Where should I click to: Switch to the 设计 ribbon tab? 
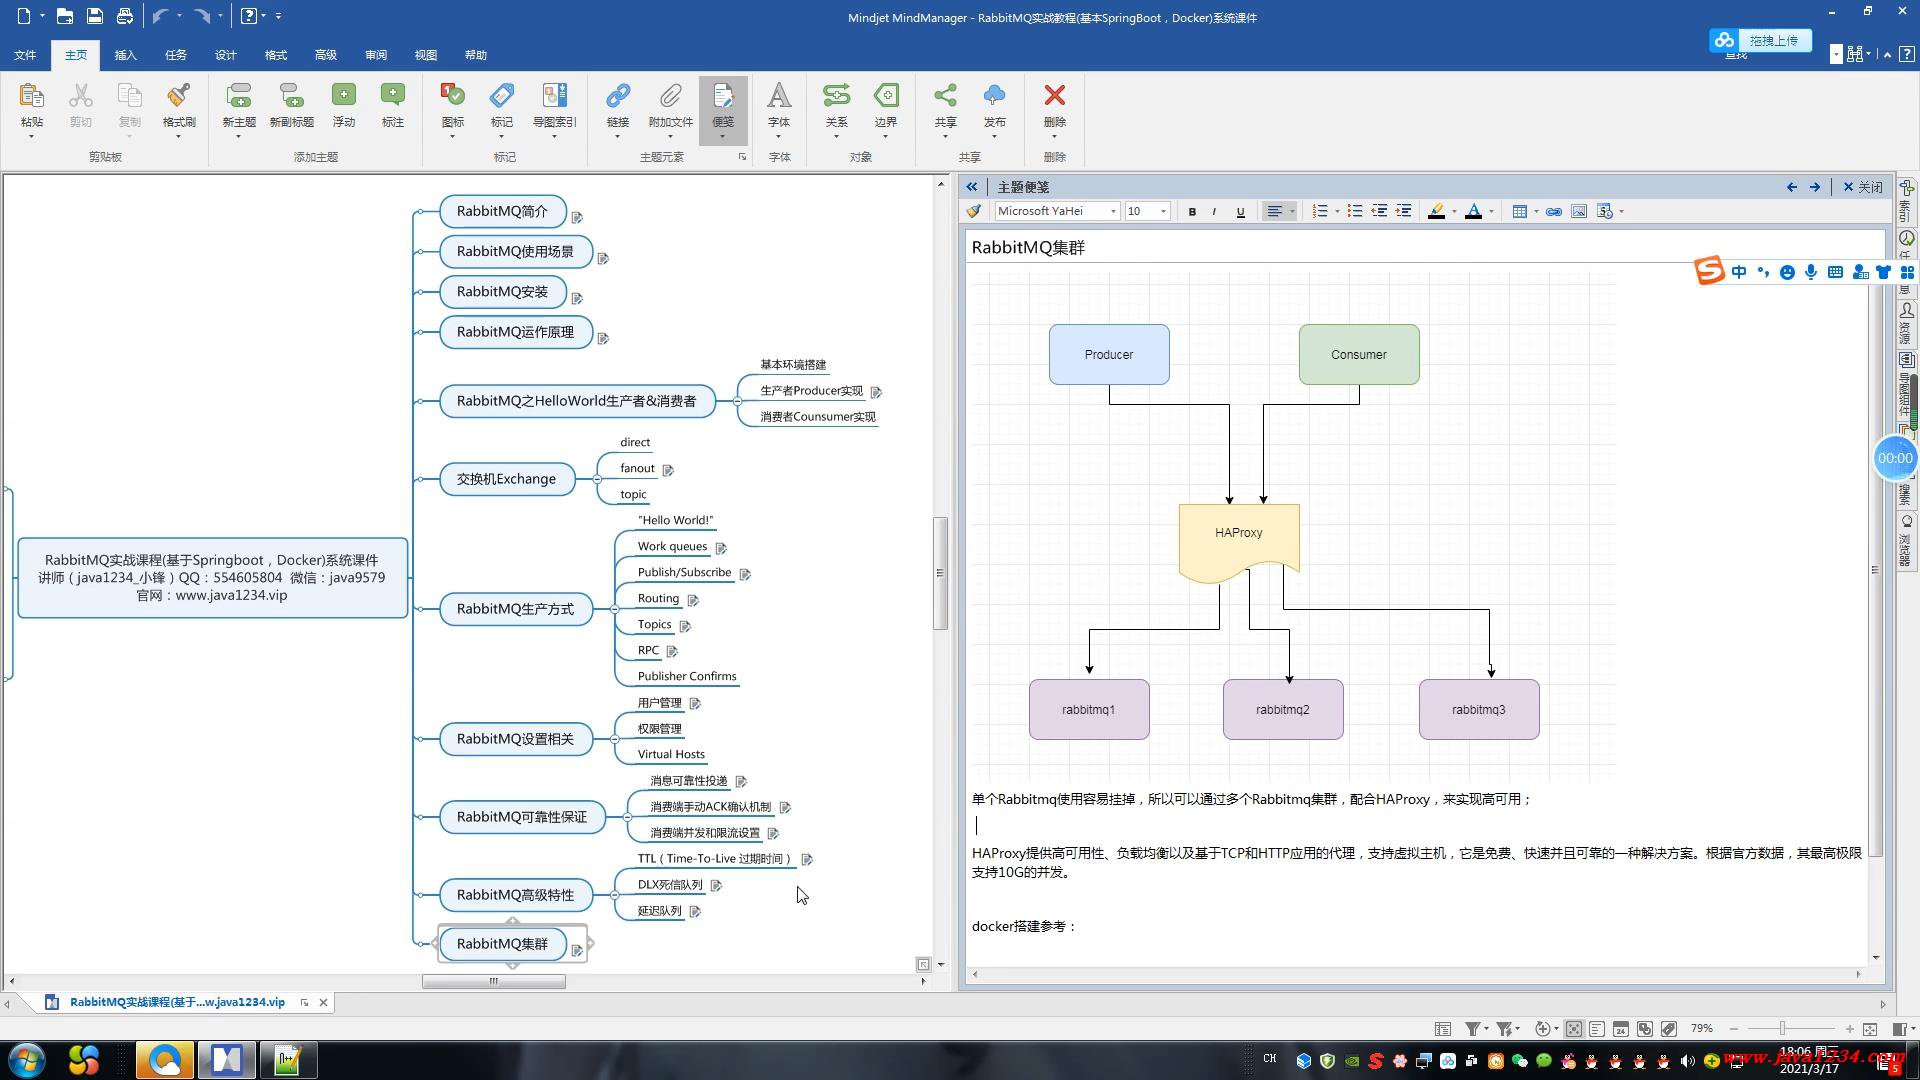pyautogui.click(x=225, y=55)
